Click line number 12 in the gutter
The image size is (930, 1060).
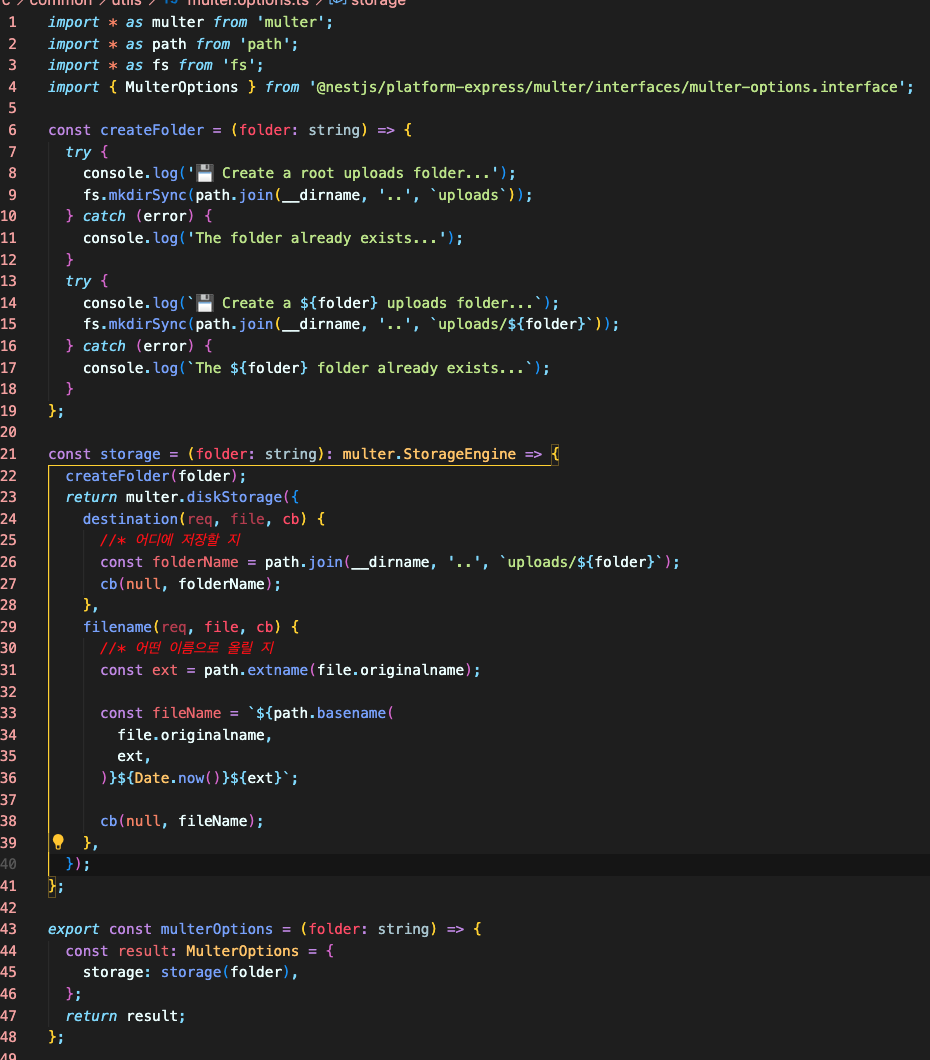8,260
